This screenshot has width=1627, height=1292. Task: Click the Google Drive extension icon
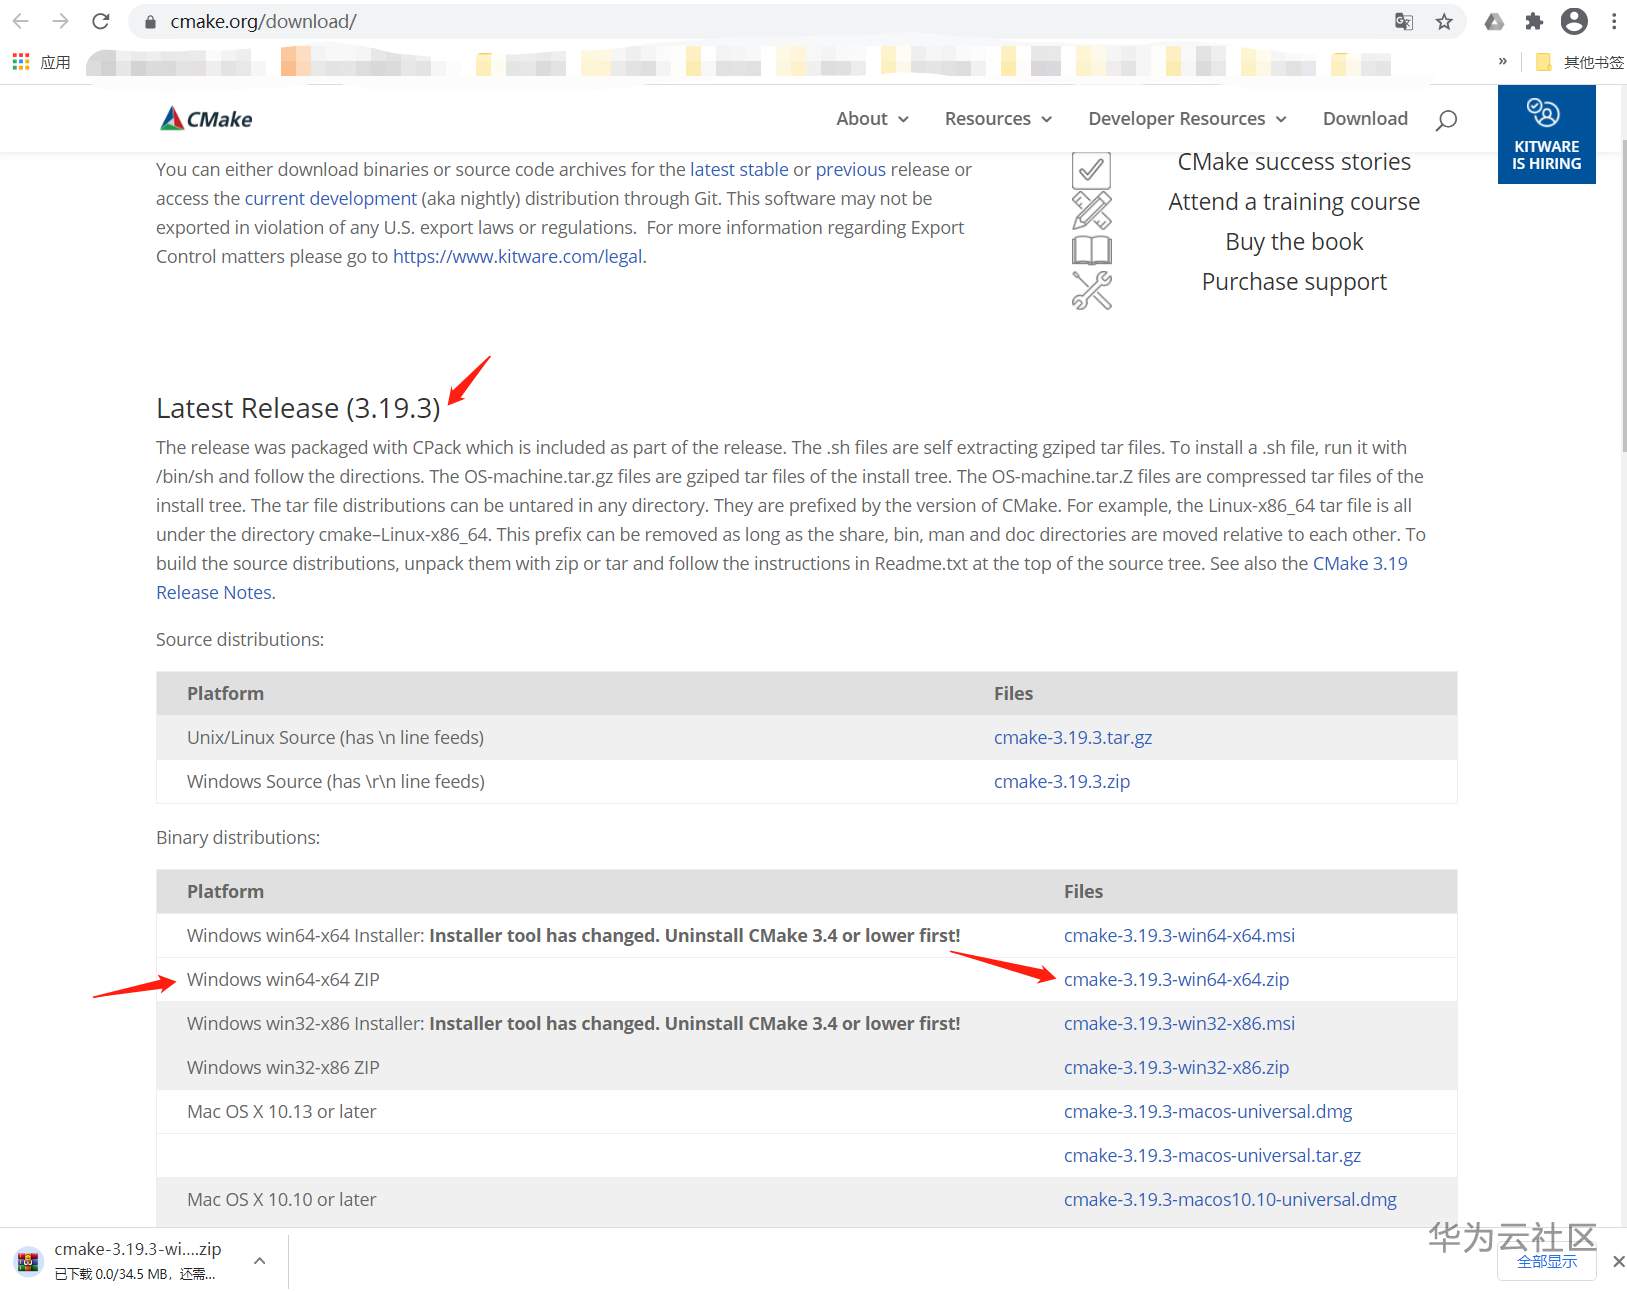1494,21
